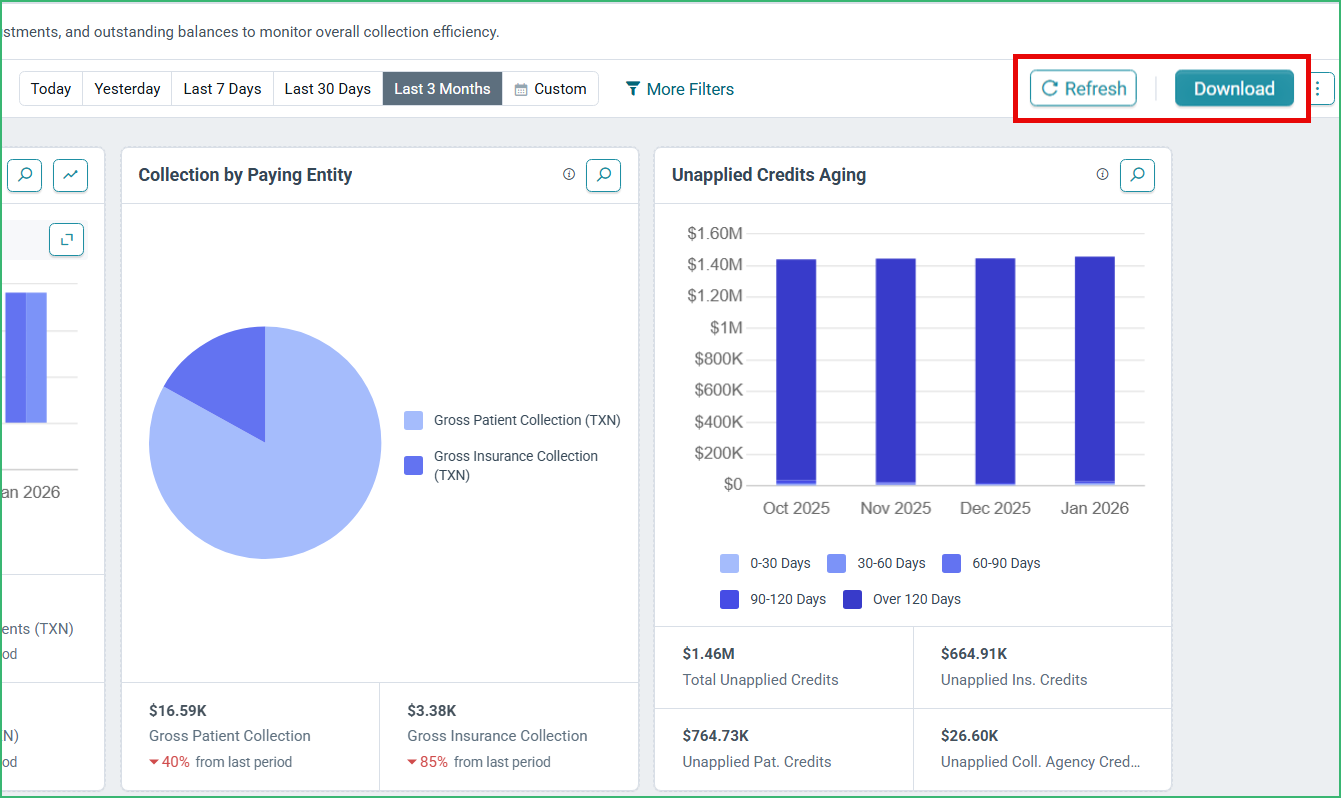Select the Last 7 Days range
The image size is (1341, 798).
[x=222, y=89]
